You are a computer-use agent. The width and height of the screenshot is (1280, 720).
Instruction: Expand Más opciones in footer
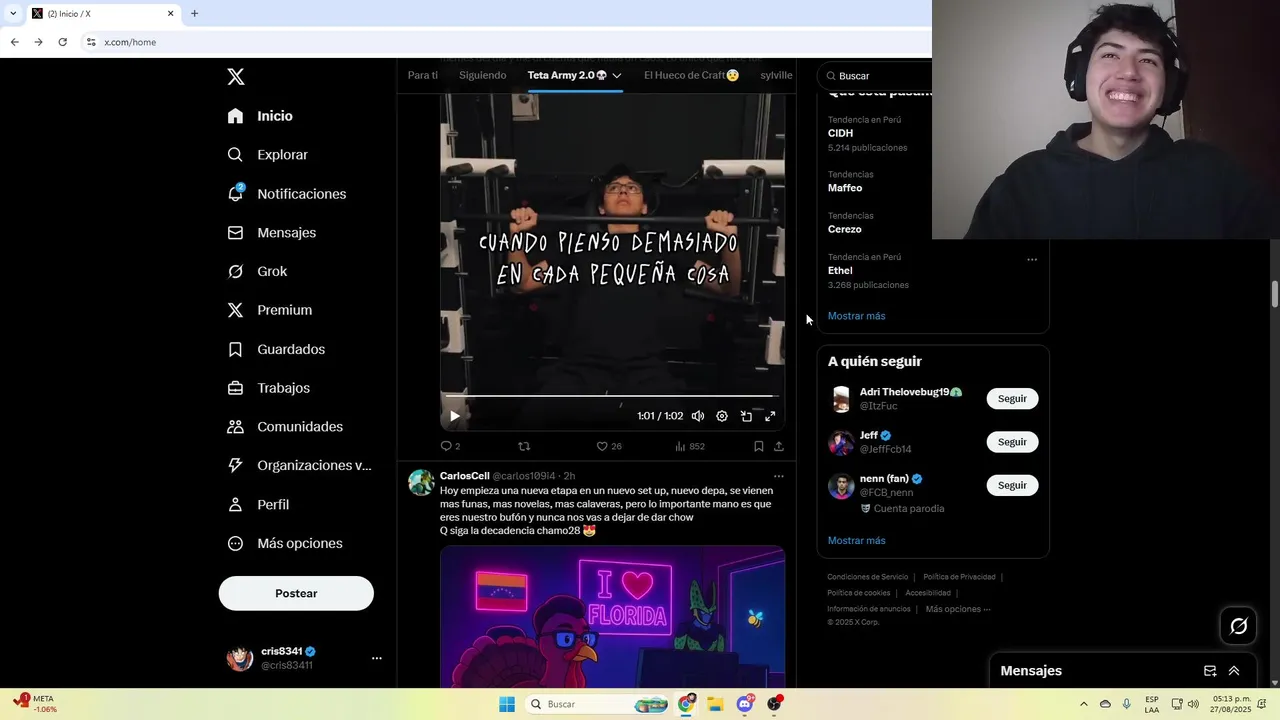tap(958, 609)
